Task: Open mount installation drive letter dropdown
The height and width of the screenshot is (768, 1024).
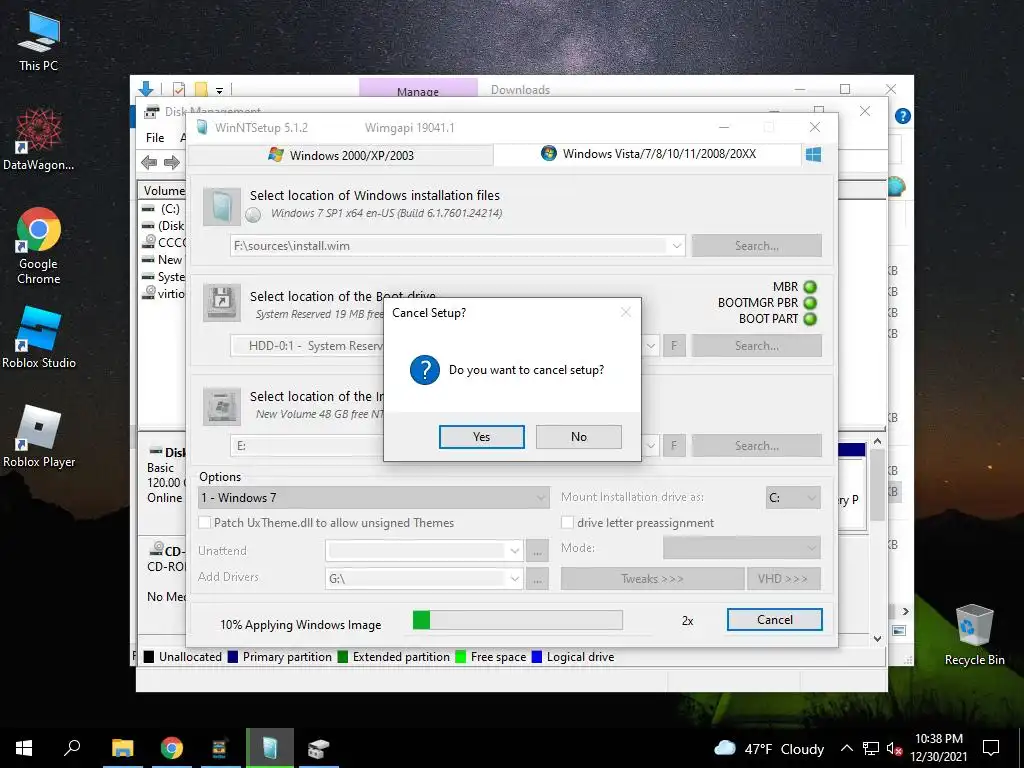Action: pos(793,498)
